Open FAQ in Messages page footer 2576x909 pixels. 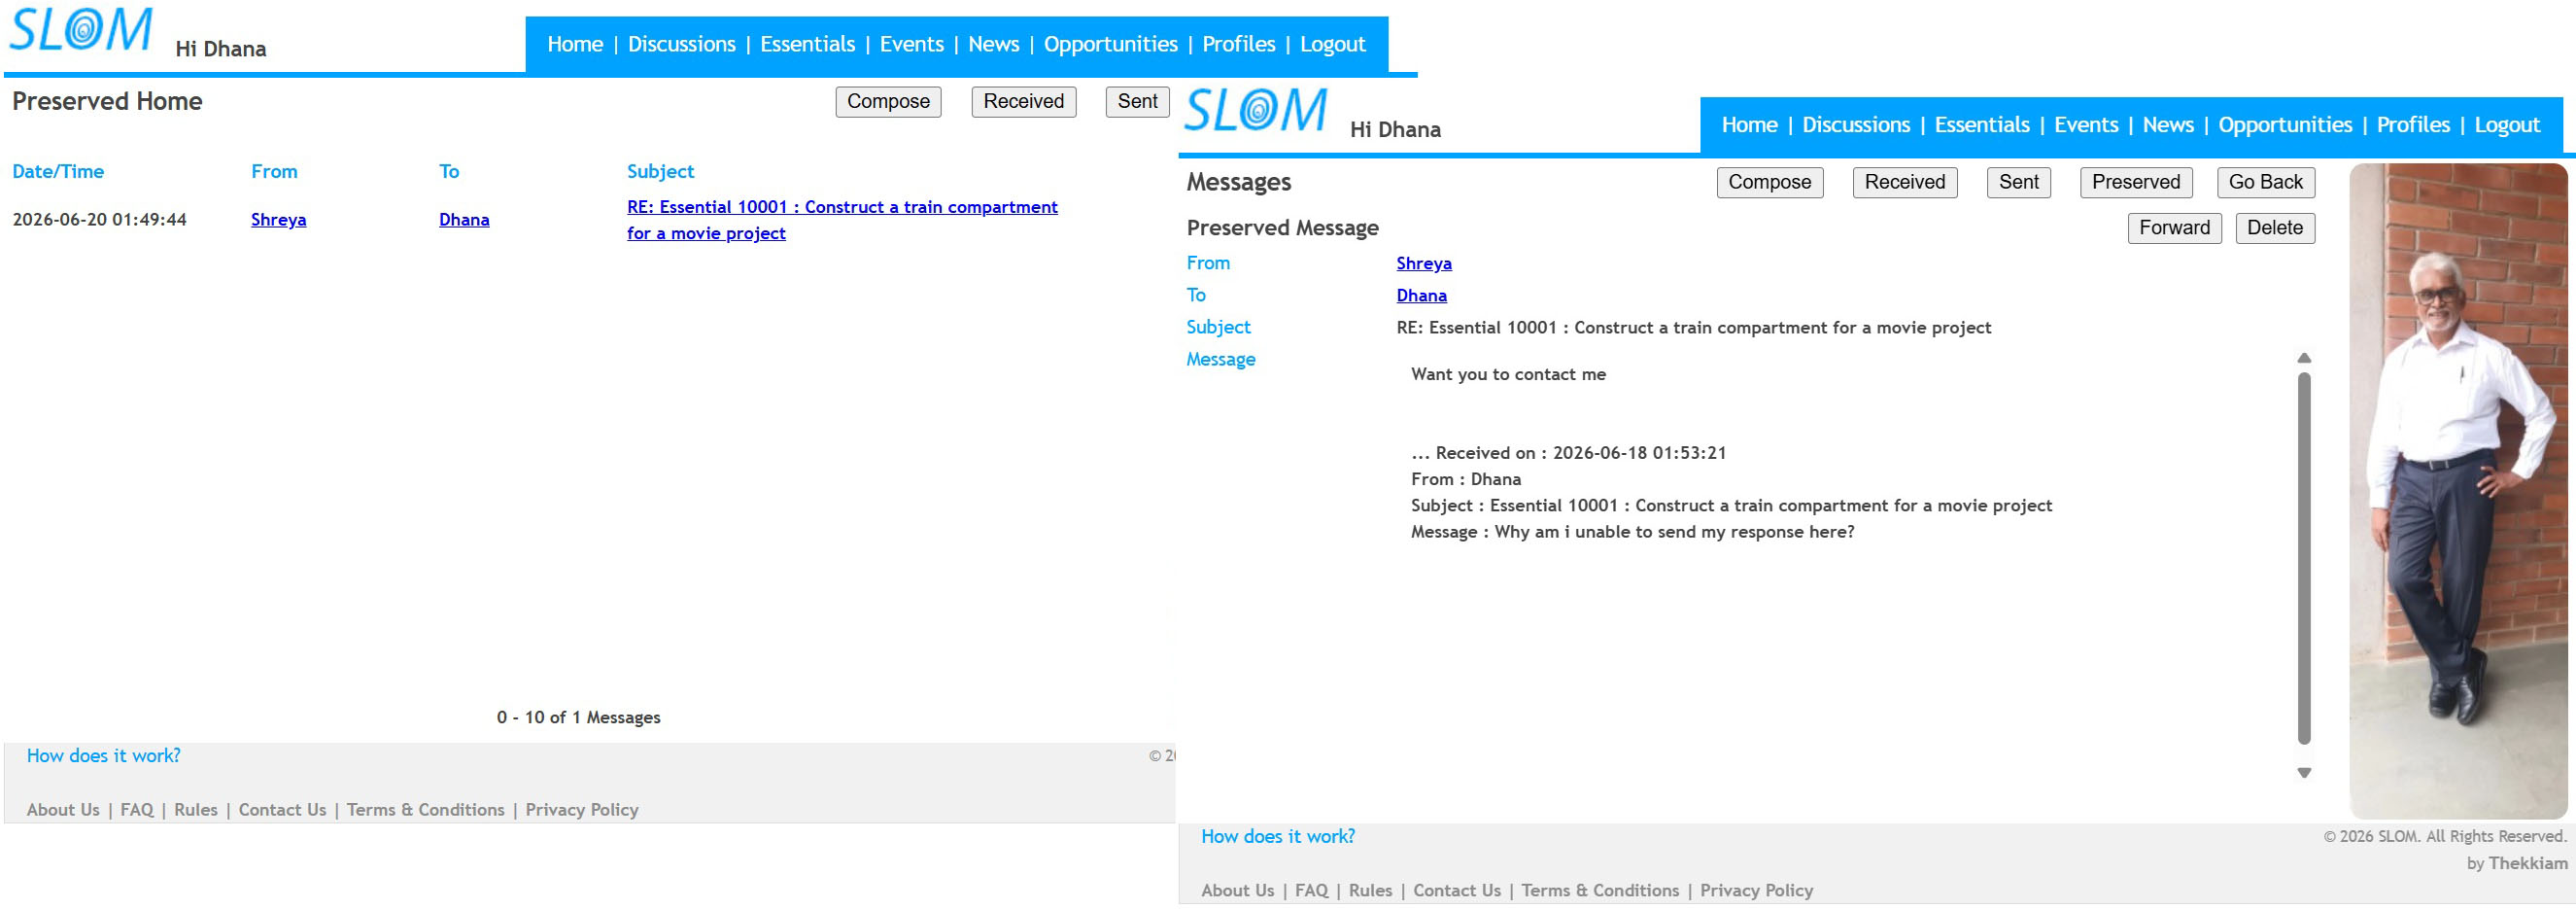click(x=1312, y=891)
